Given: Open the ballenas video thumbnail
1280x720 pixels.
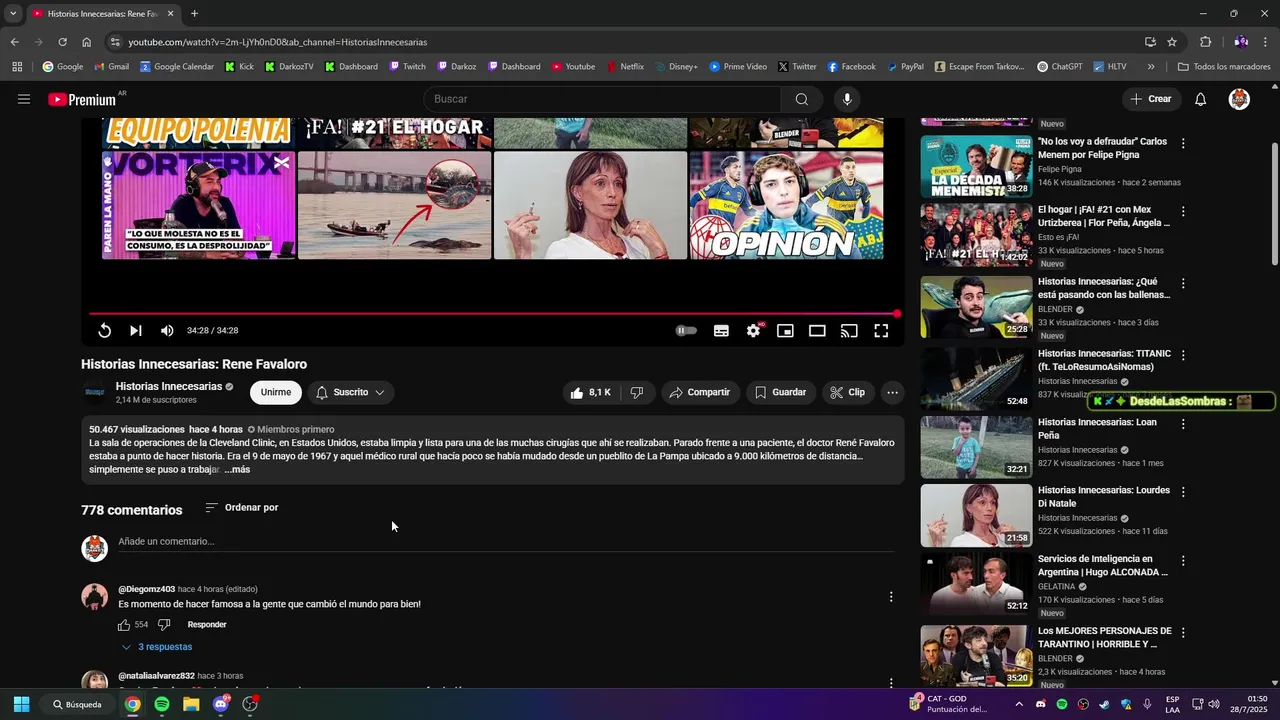Looking at the screenshot, I should 976,307.
